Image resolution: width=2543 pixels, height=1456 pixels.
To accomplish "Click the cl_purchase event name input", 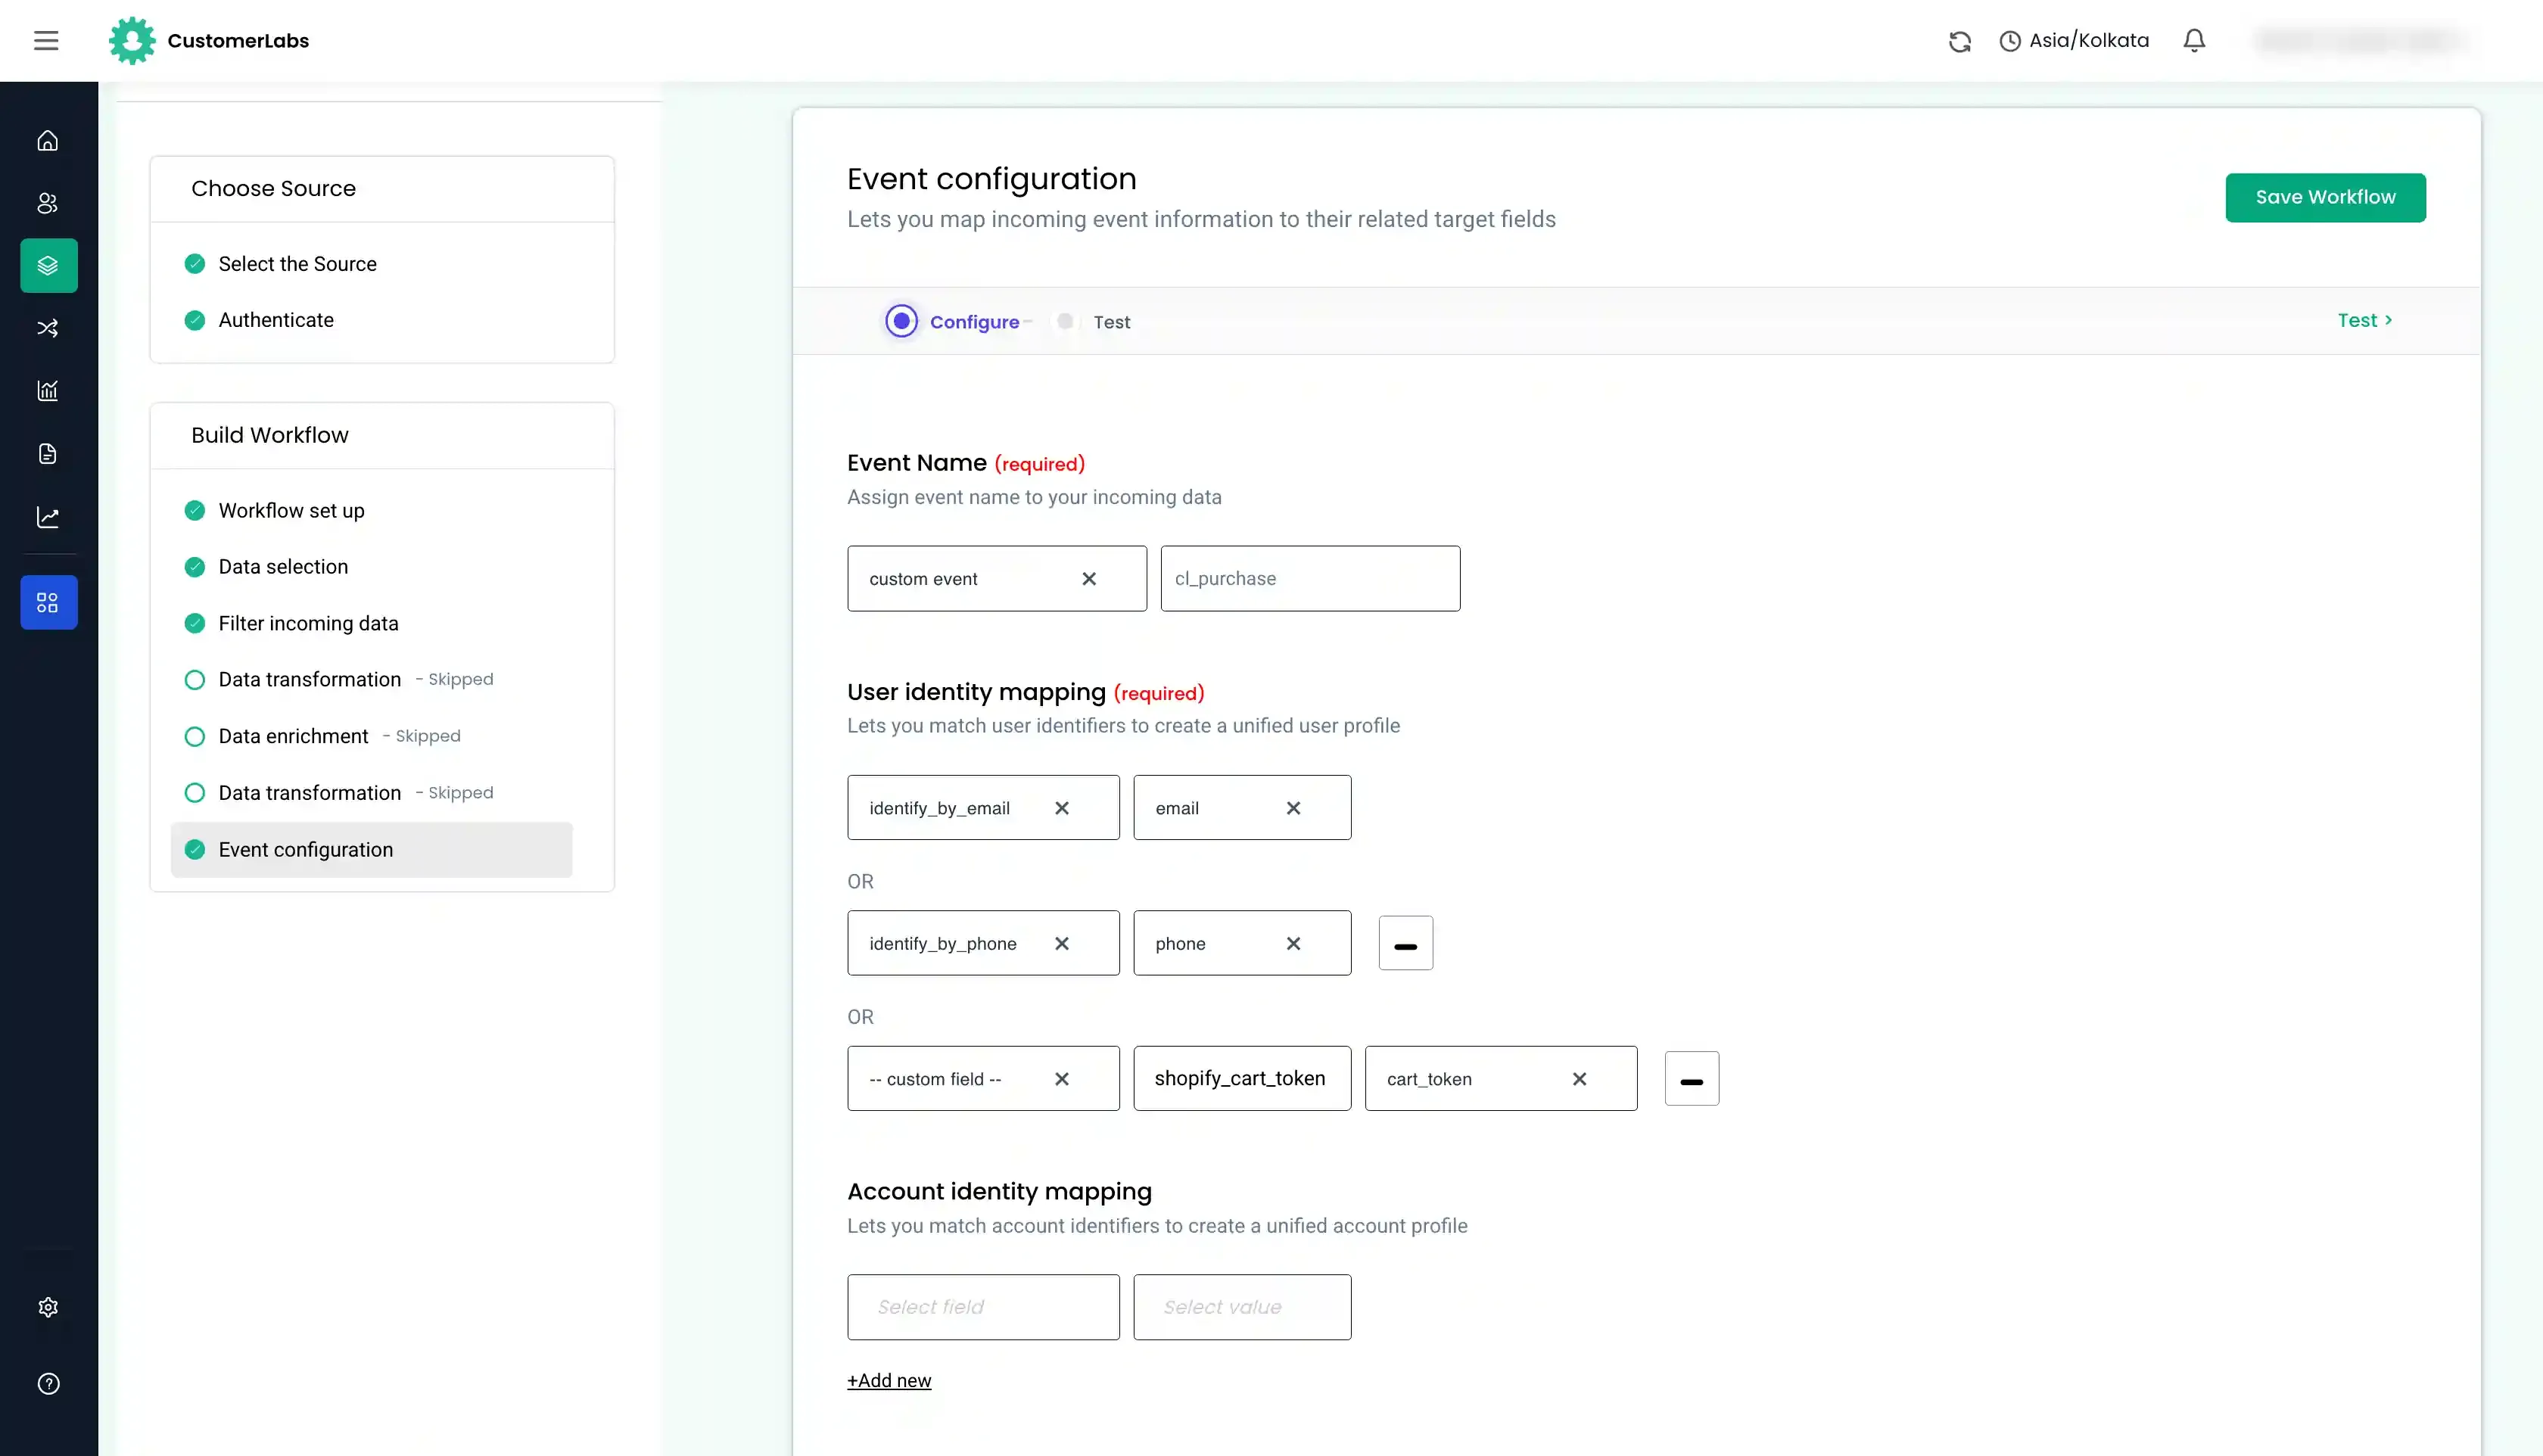I will click(1310, 579).
